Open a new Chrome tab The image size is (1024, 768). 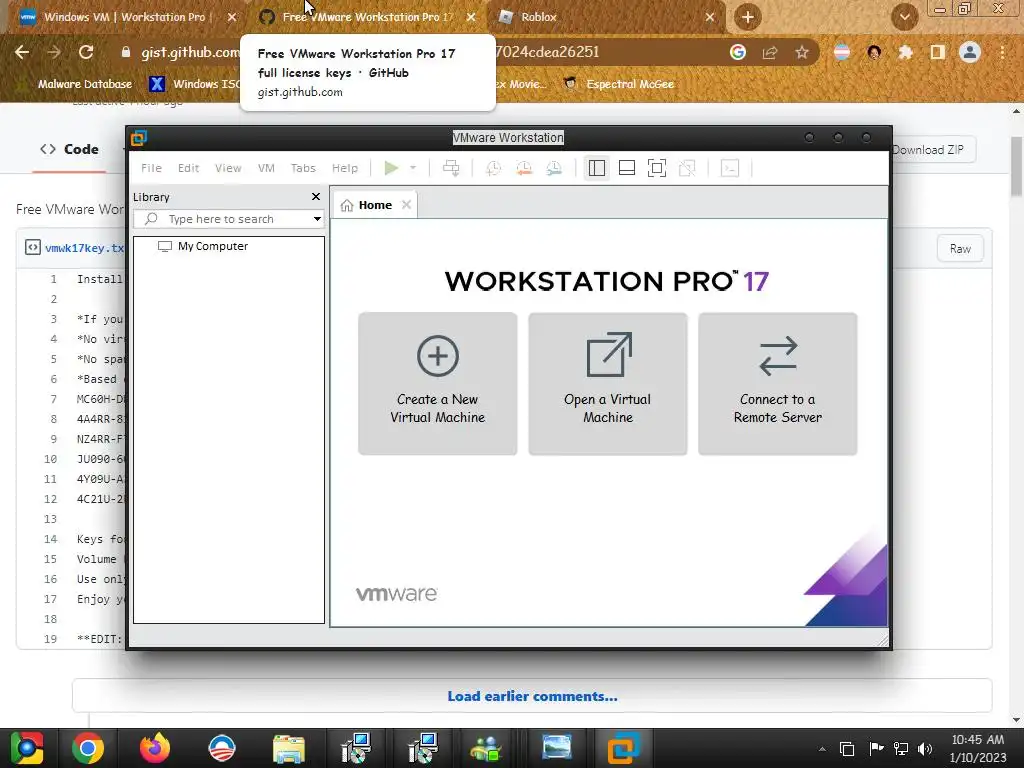tap(748, 17)
